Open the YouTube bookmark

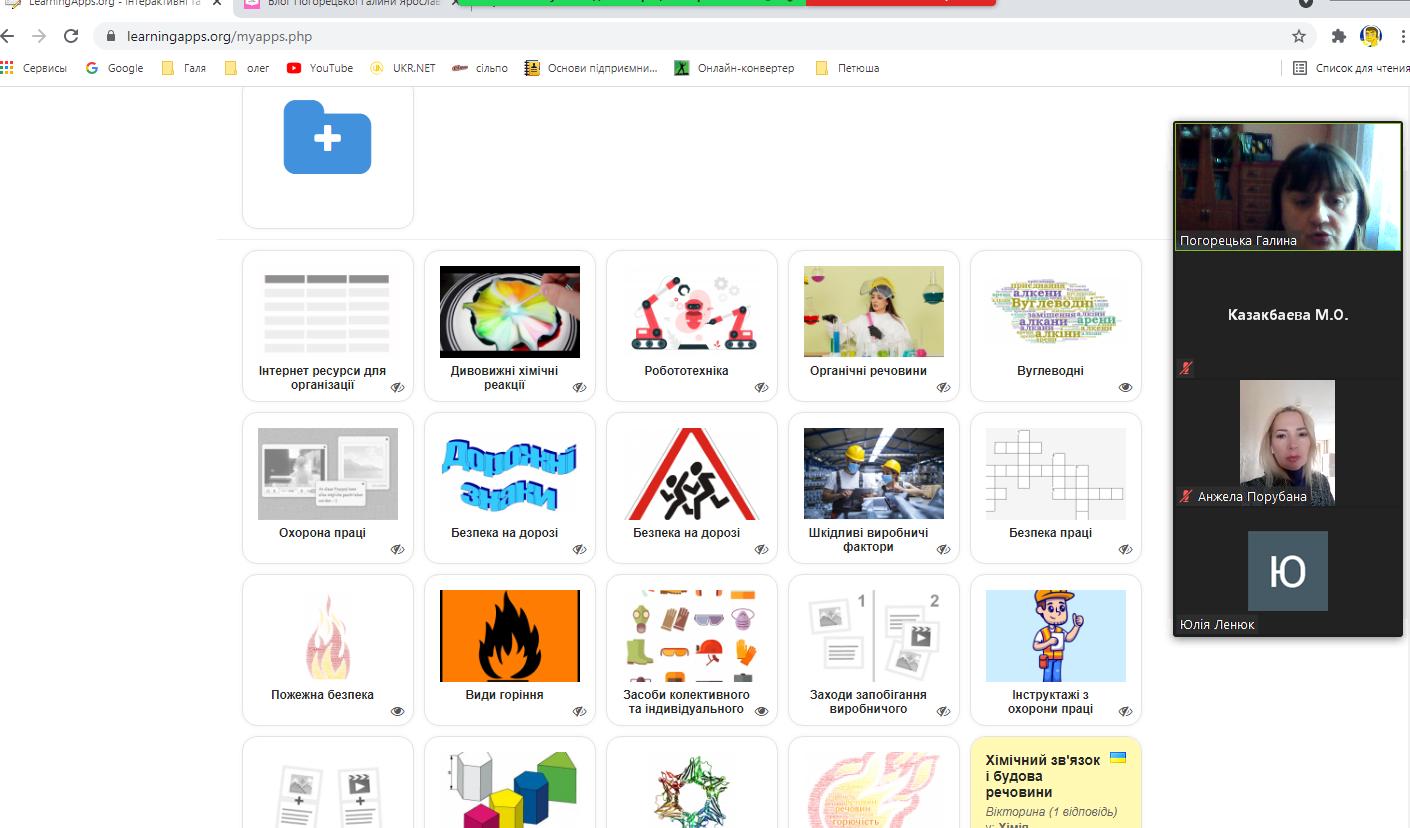[320, 68]
